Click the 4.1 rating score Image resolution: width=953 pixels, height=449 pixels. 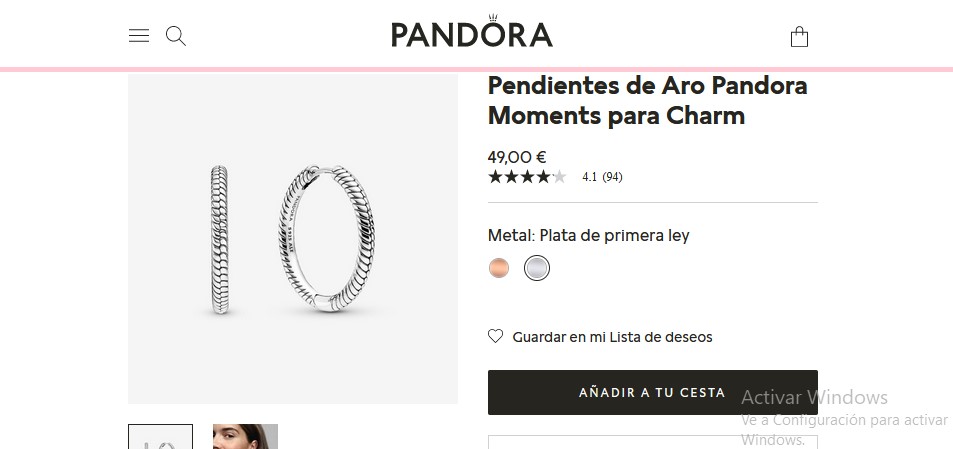[x=589, y=177]
